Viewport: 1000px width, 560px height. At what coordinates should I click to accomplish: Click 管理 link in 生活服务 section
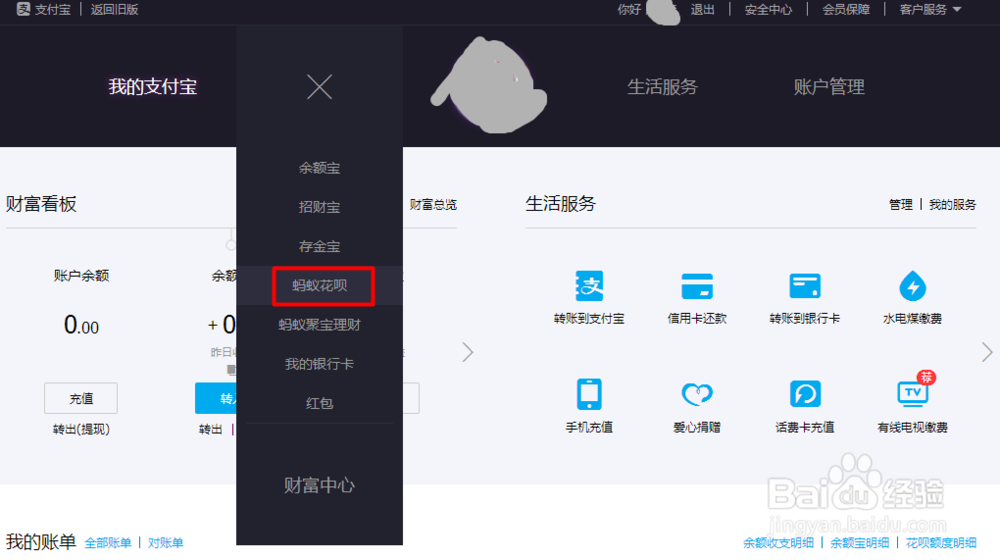(901, 205)
